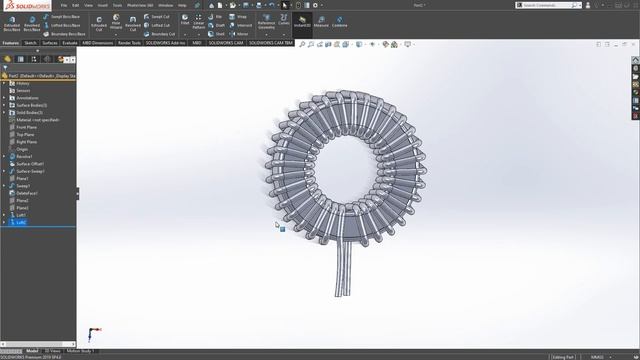Open the Tools menu
The width and height of the screenshot is (640, 360).
(117, 5)
